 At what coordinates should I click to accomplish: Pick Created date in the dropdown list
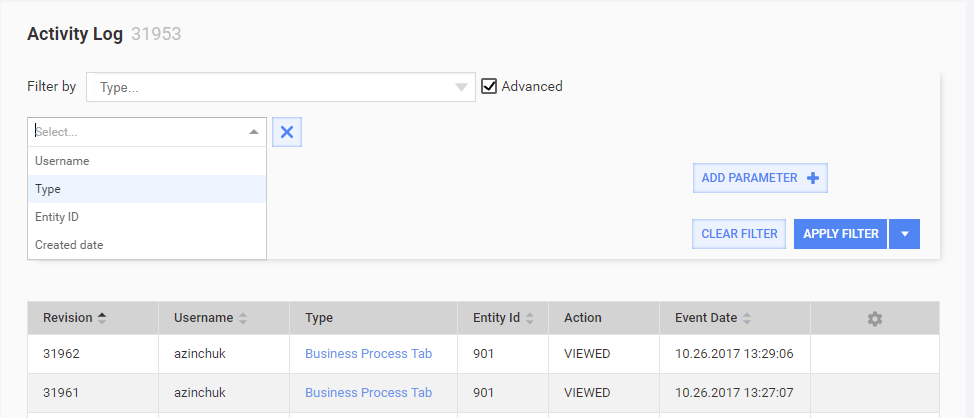(147, 245)
